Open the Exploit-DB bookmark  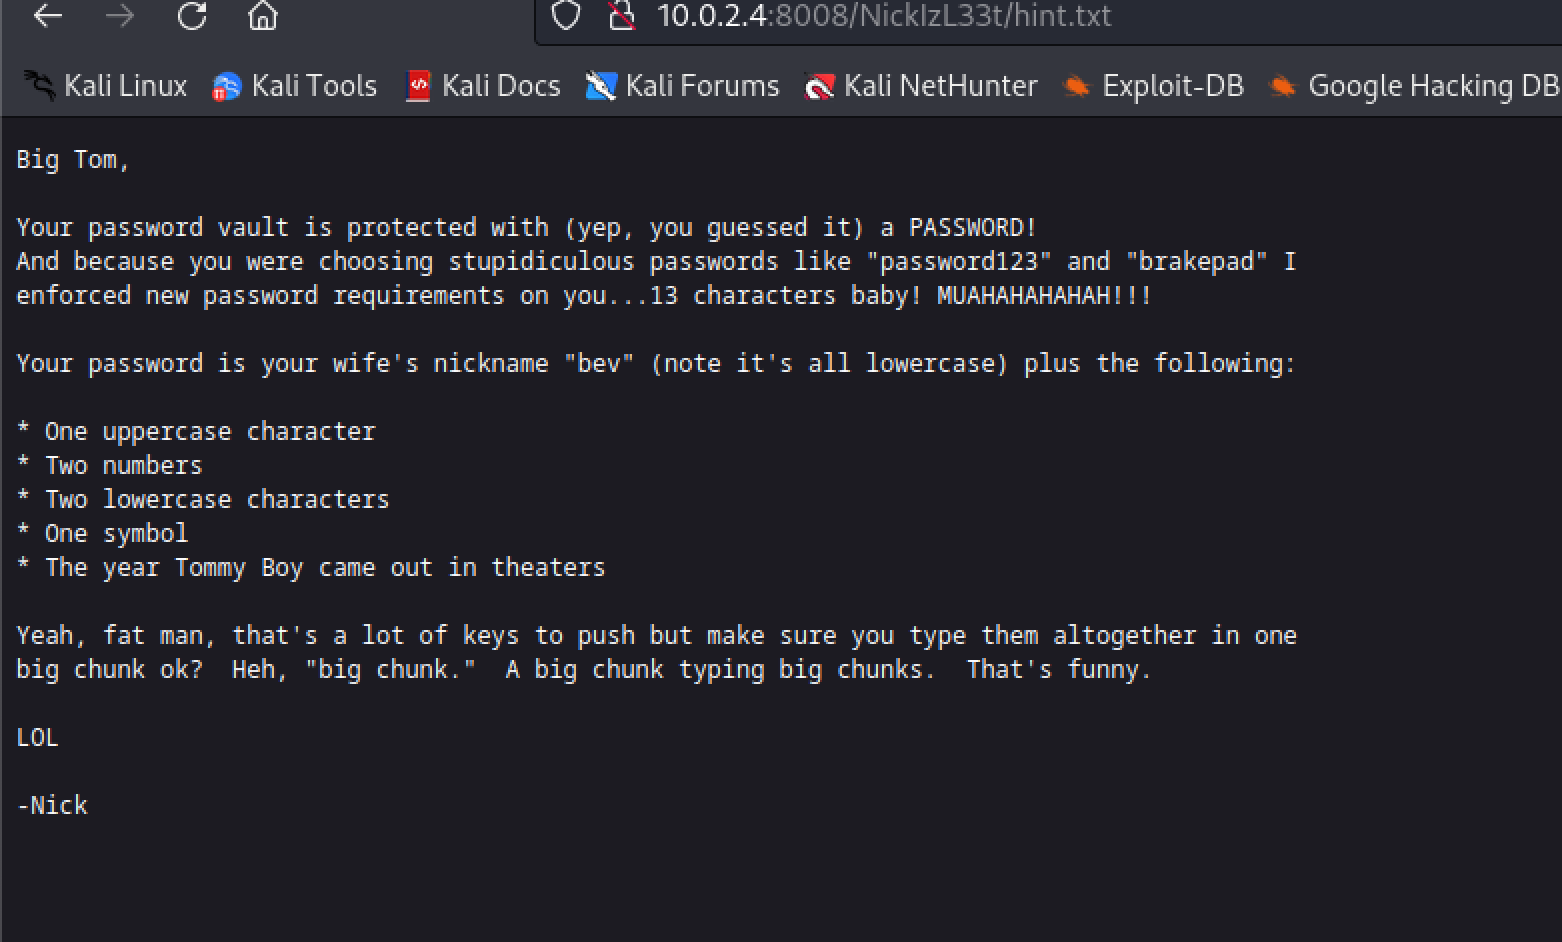click(x=1173, y=86)
